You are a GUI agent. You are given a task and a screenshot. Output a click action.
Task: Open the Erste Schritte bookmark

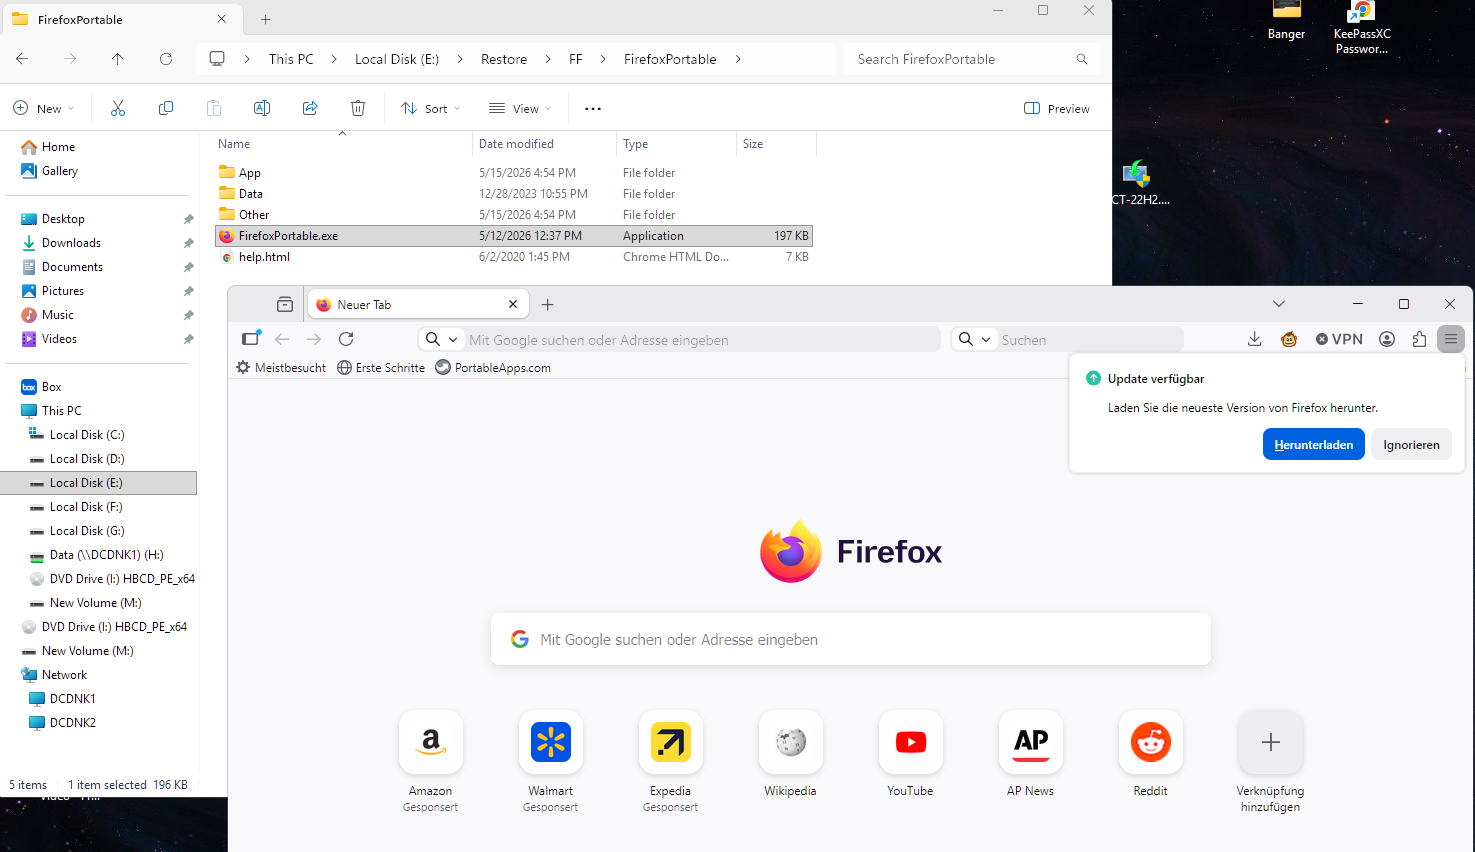click(381, 367)
